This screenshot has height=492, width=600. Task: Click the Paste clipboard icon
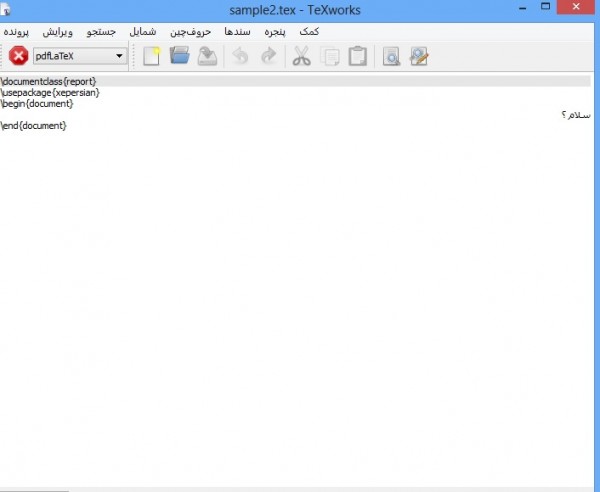click(357, 56)
